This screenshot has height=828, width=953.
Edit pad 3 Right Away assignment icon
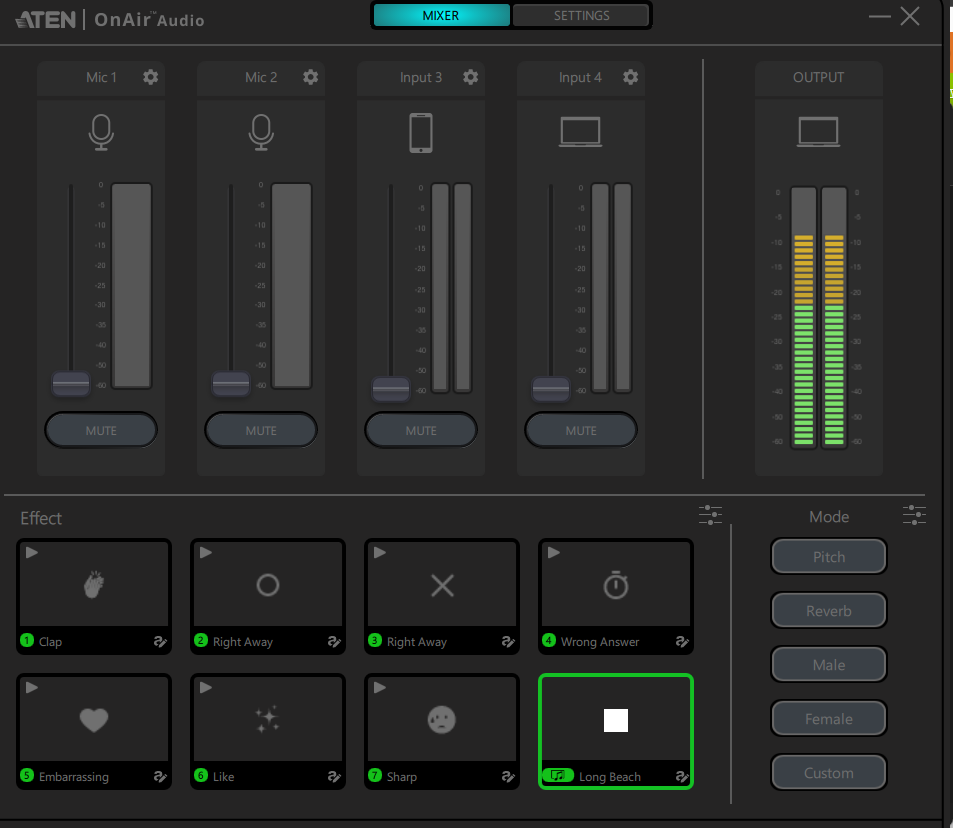coord(508,641)
